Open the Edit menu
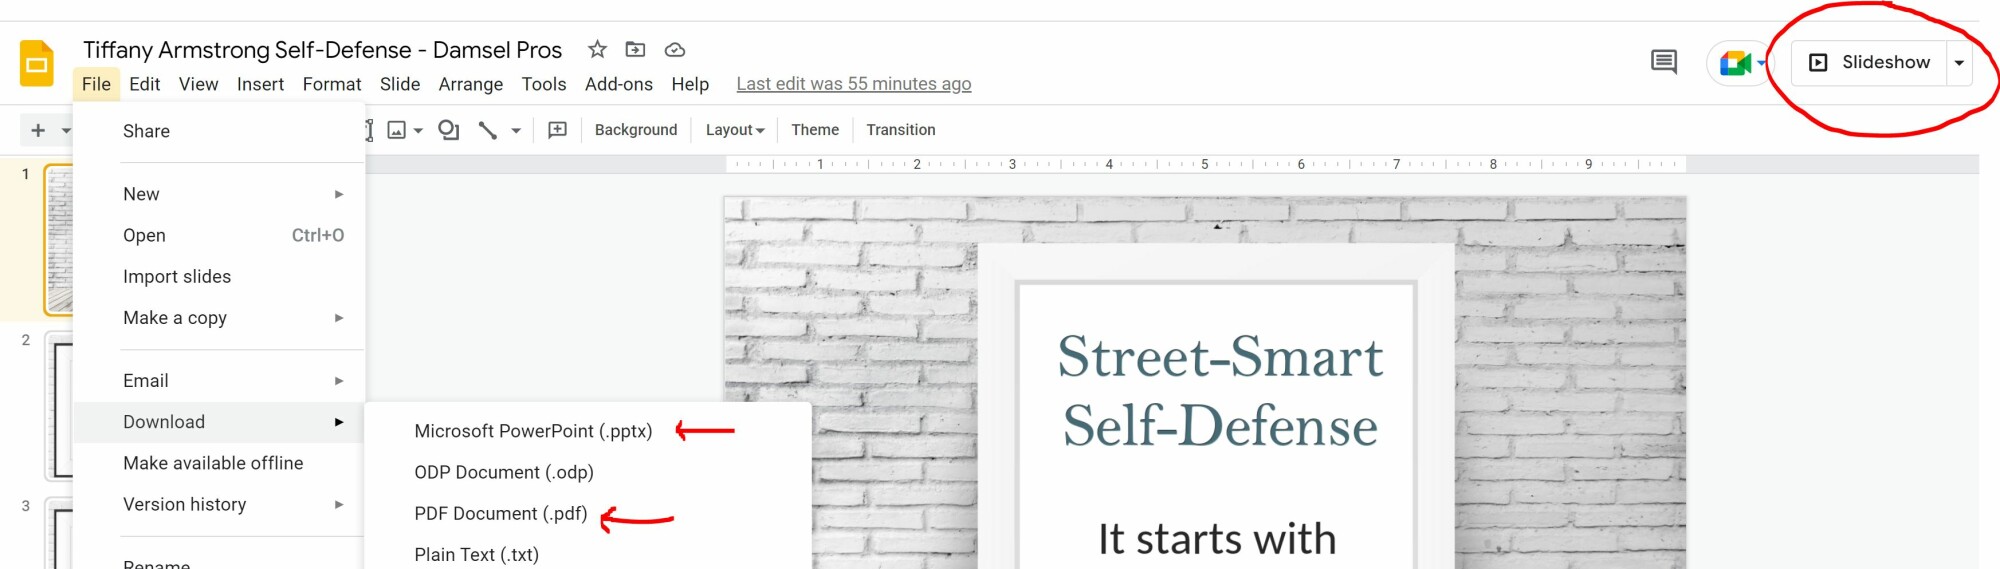Screen dimensions: 2000x569 tap(145, 84)
